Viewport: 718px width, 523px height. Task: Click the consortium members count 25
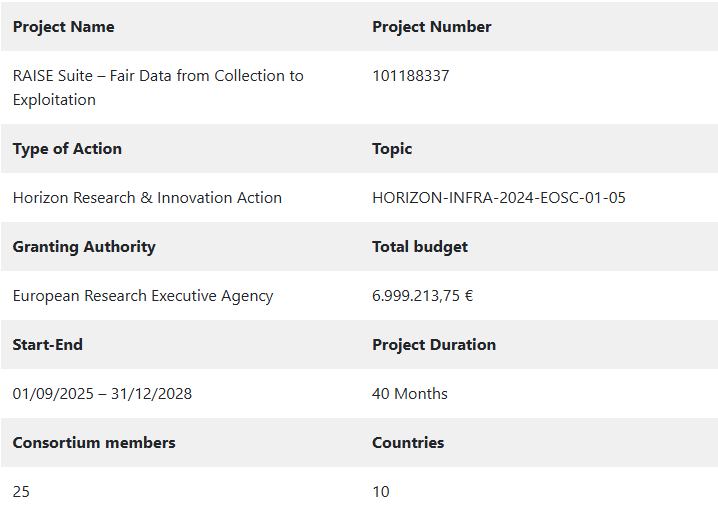coord(21,492)
